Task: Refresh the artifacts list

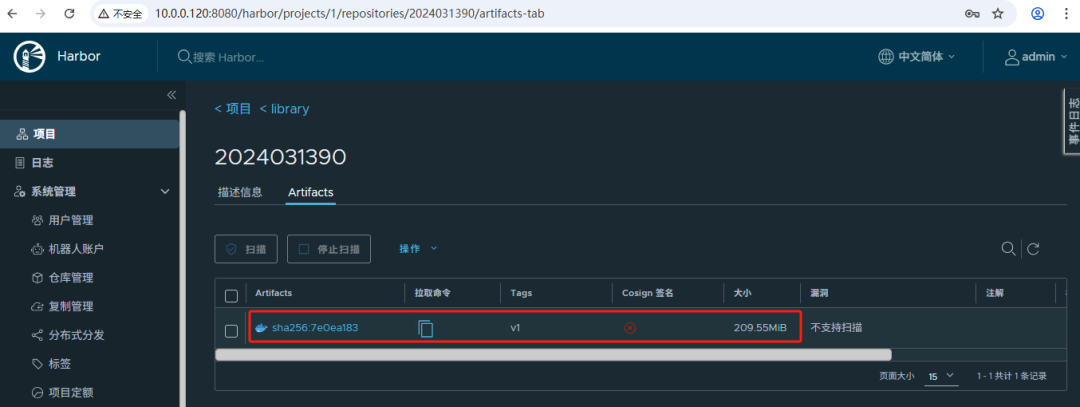Action: point(1033,249)
